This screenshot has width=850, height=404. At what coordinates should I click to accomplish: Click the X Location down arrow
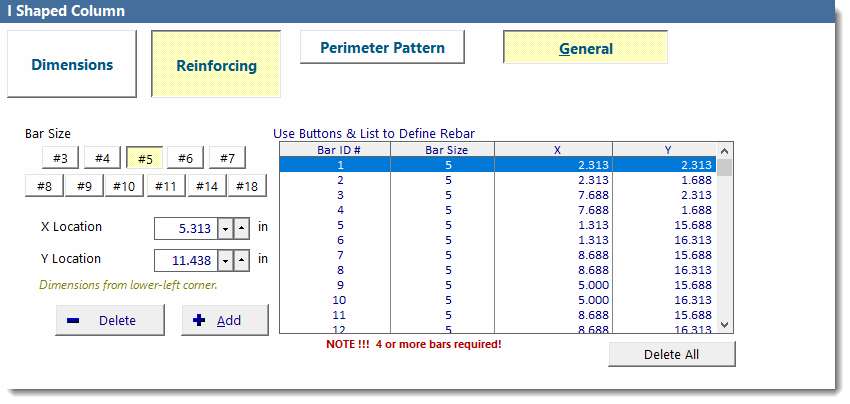pyautogui.click(x=225, y=229)
